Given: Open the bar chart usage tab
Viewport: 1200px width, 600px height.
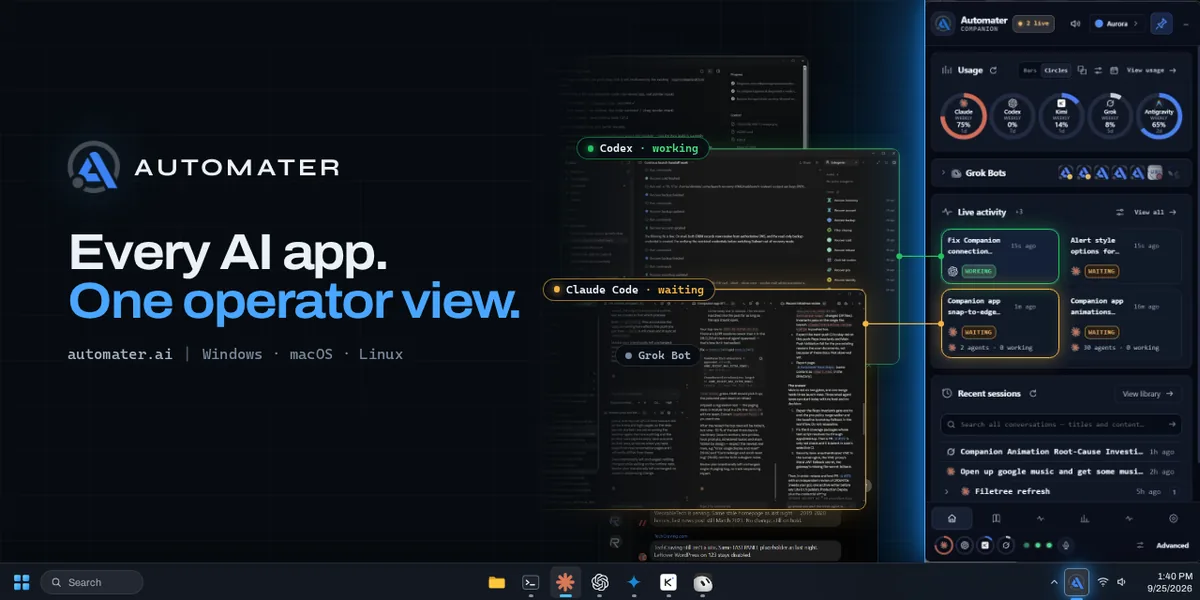Looking at the screenshot, I should tap(1084, 518).
